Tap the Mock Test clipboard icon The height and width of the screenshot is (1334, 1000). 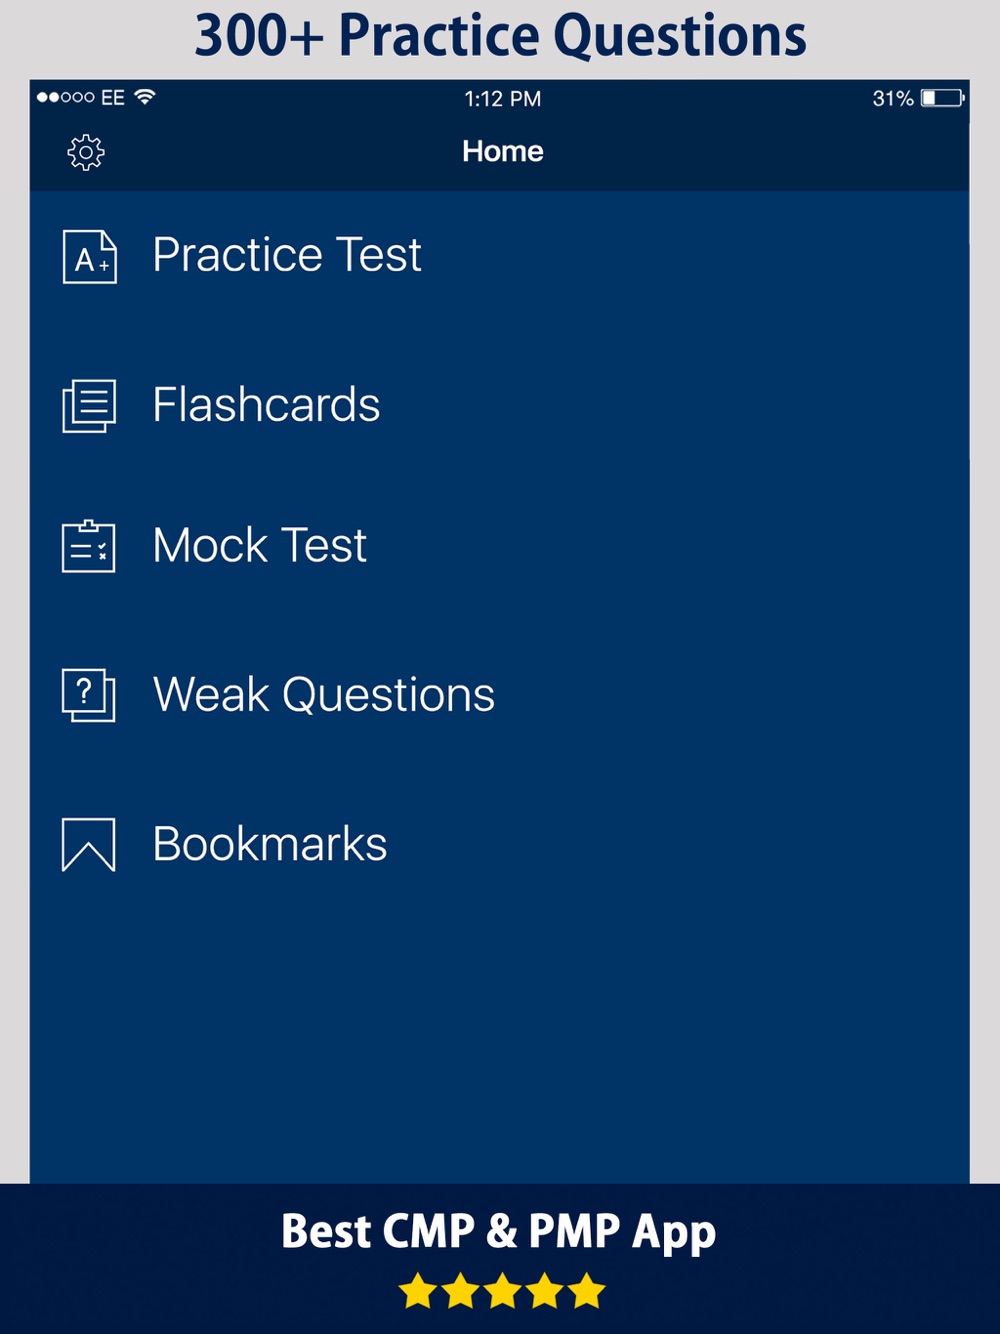point(89,546)
